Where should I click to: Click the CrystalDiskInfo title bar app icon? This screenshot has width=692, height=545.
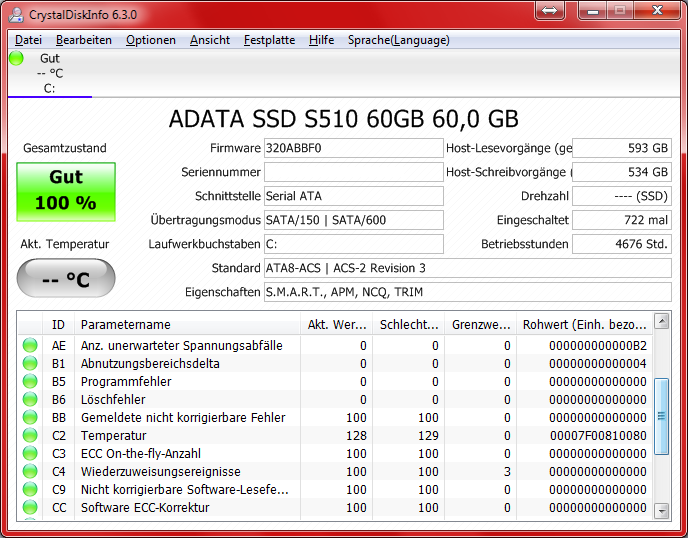click(x=17, y=15)
